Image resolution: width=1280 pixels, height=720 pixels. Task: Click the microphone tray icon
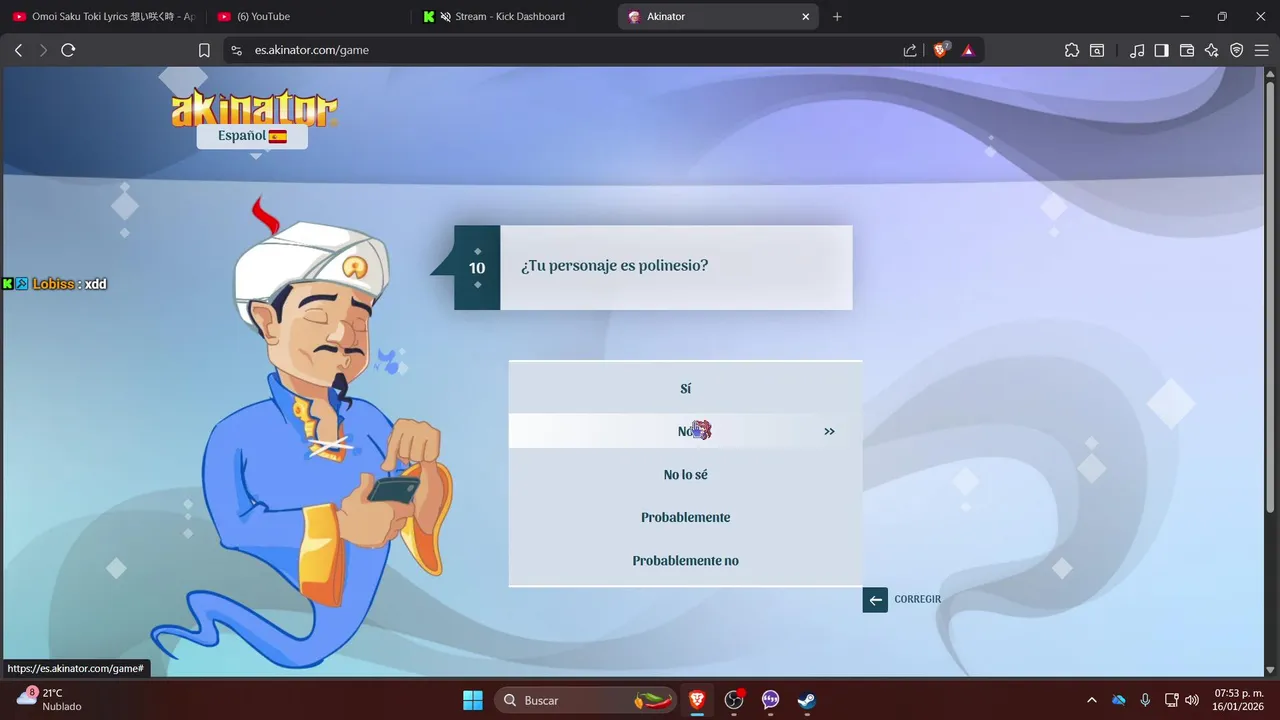[1145, 700]
